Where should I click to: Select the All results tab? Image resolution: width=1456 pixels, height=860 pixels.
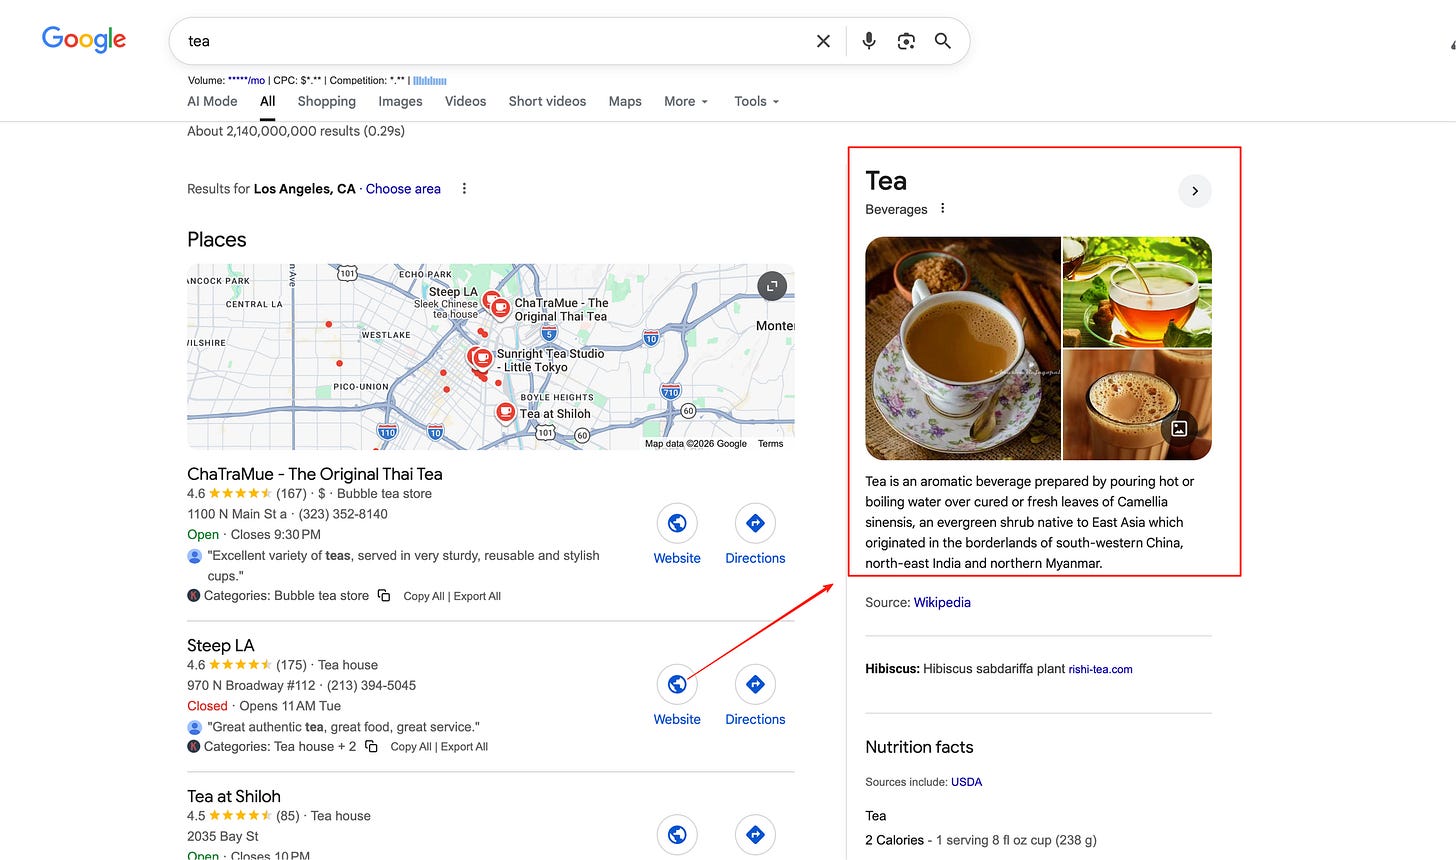(x=268, y=101)
